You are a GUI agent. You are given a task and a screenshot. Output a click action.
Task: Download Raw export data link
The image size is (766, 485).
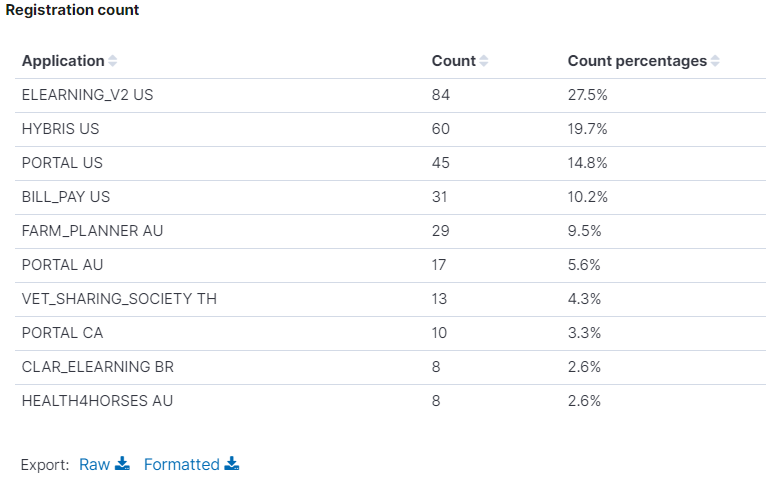[95, 464]
